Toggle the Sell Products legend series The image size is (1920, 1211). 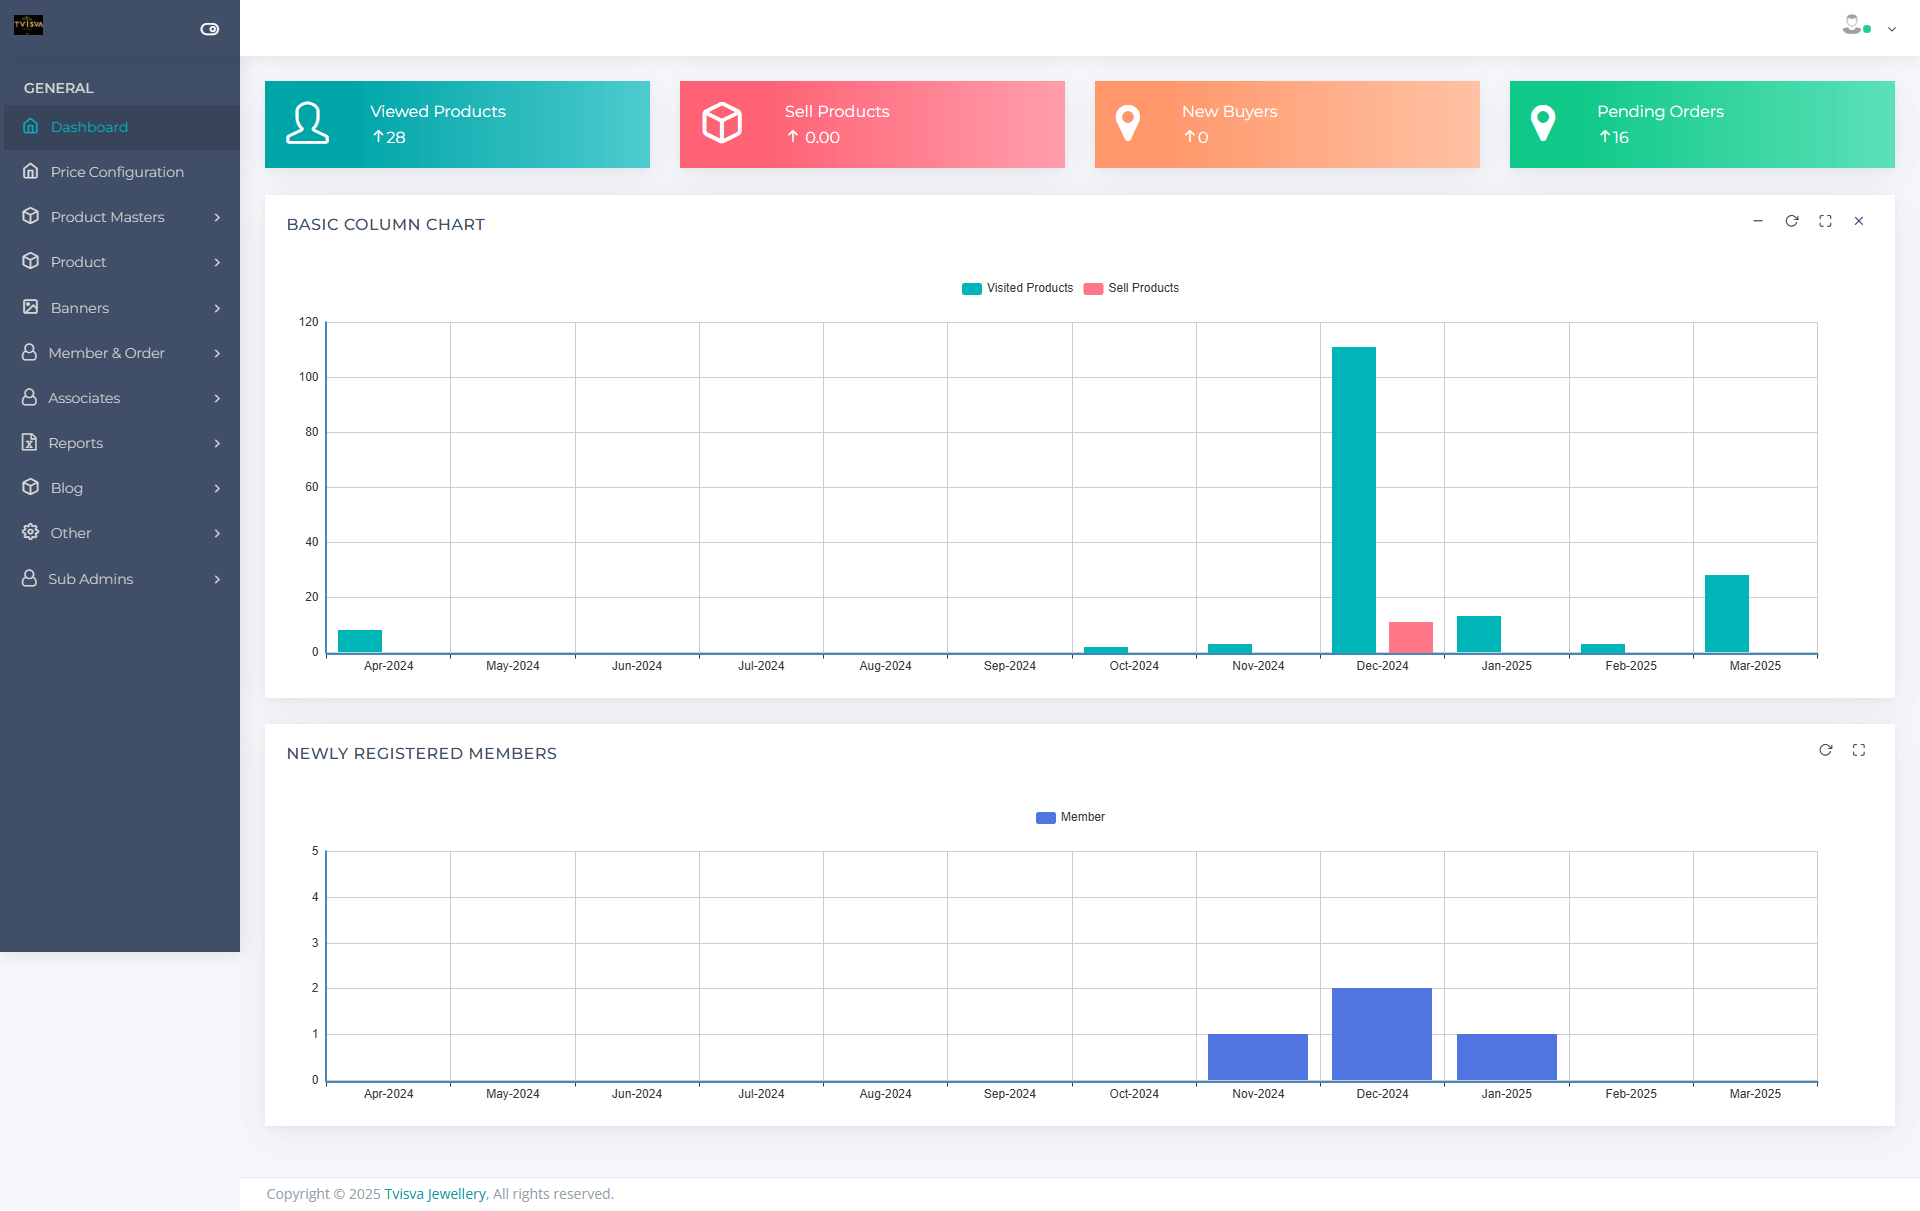tap(1132, 288)
